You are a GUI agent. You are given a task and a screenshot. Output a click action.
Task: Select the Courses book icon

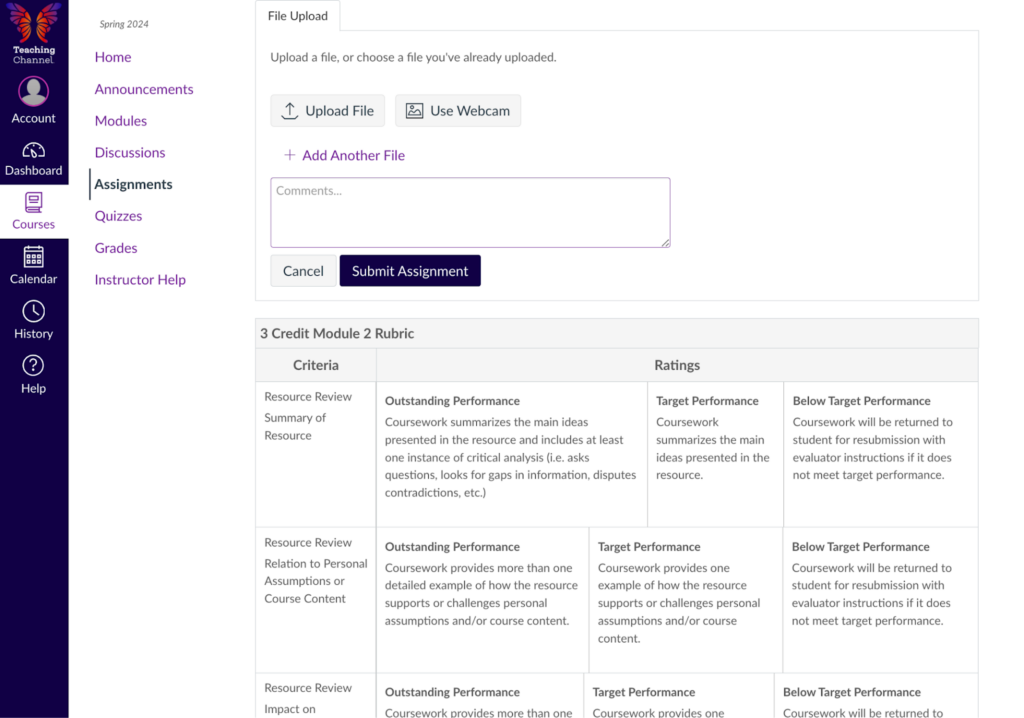coord(34,203)
